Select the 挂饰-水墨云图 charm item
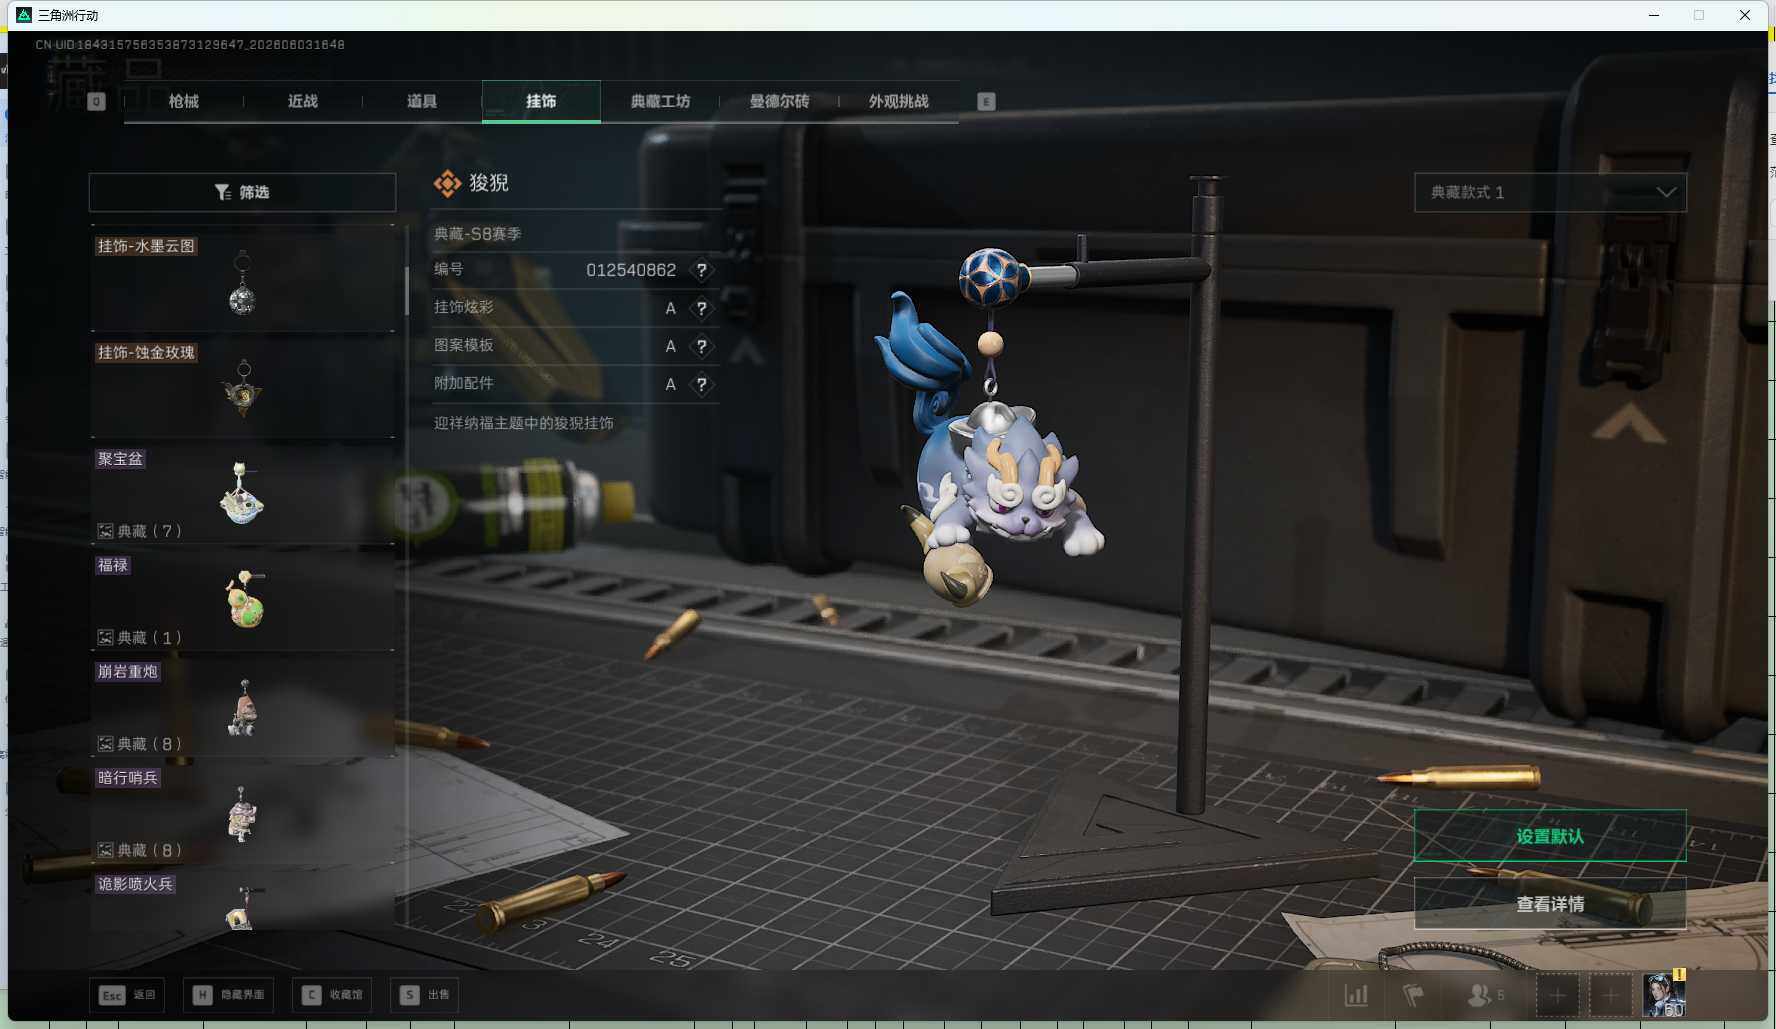Screen dimensions: 1776x1029 click(242, 279)
